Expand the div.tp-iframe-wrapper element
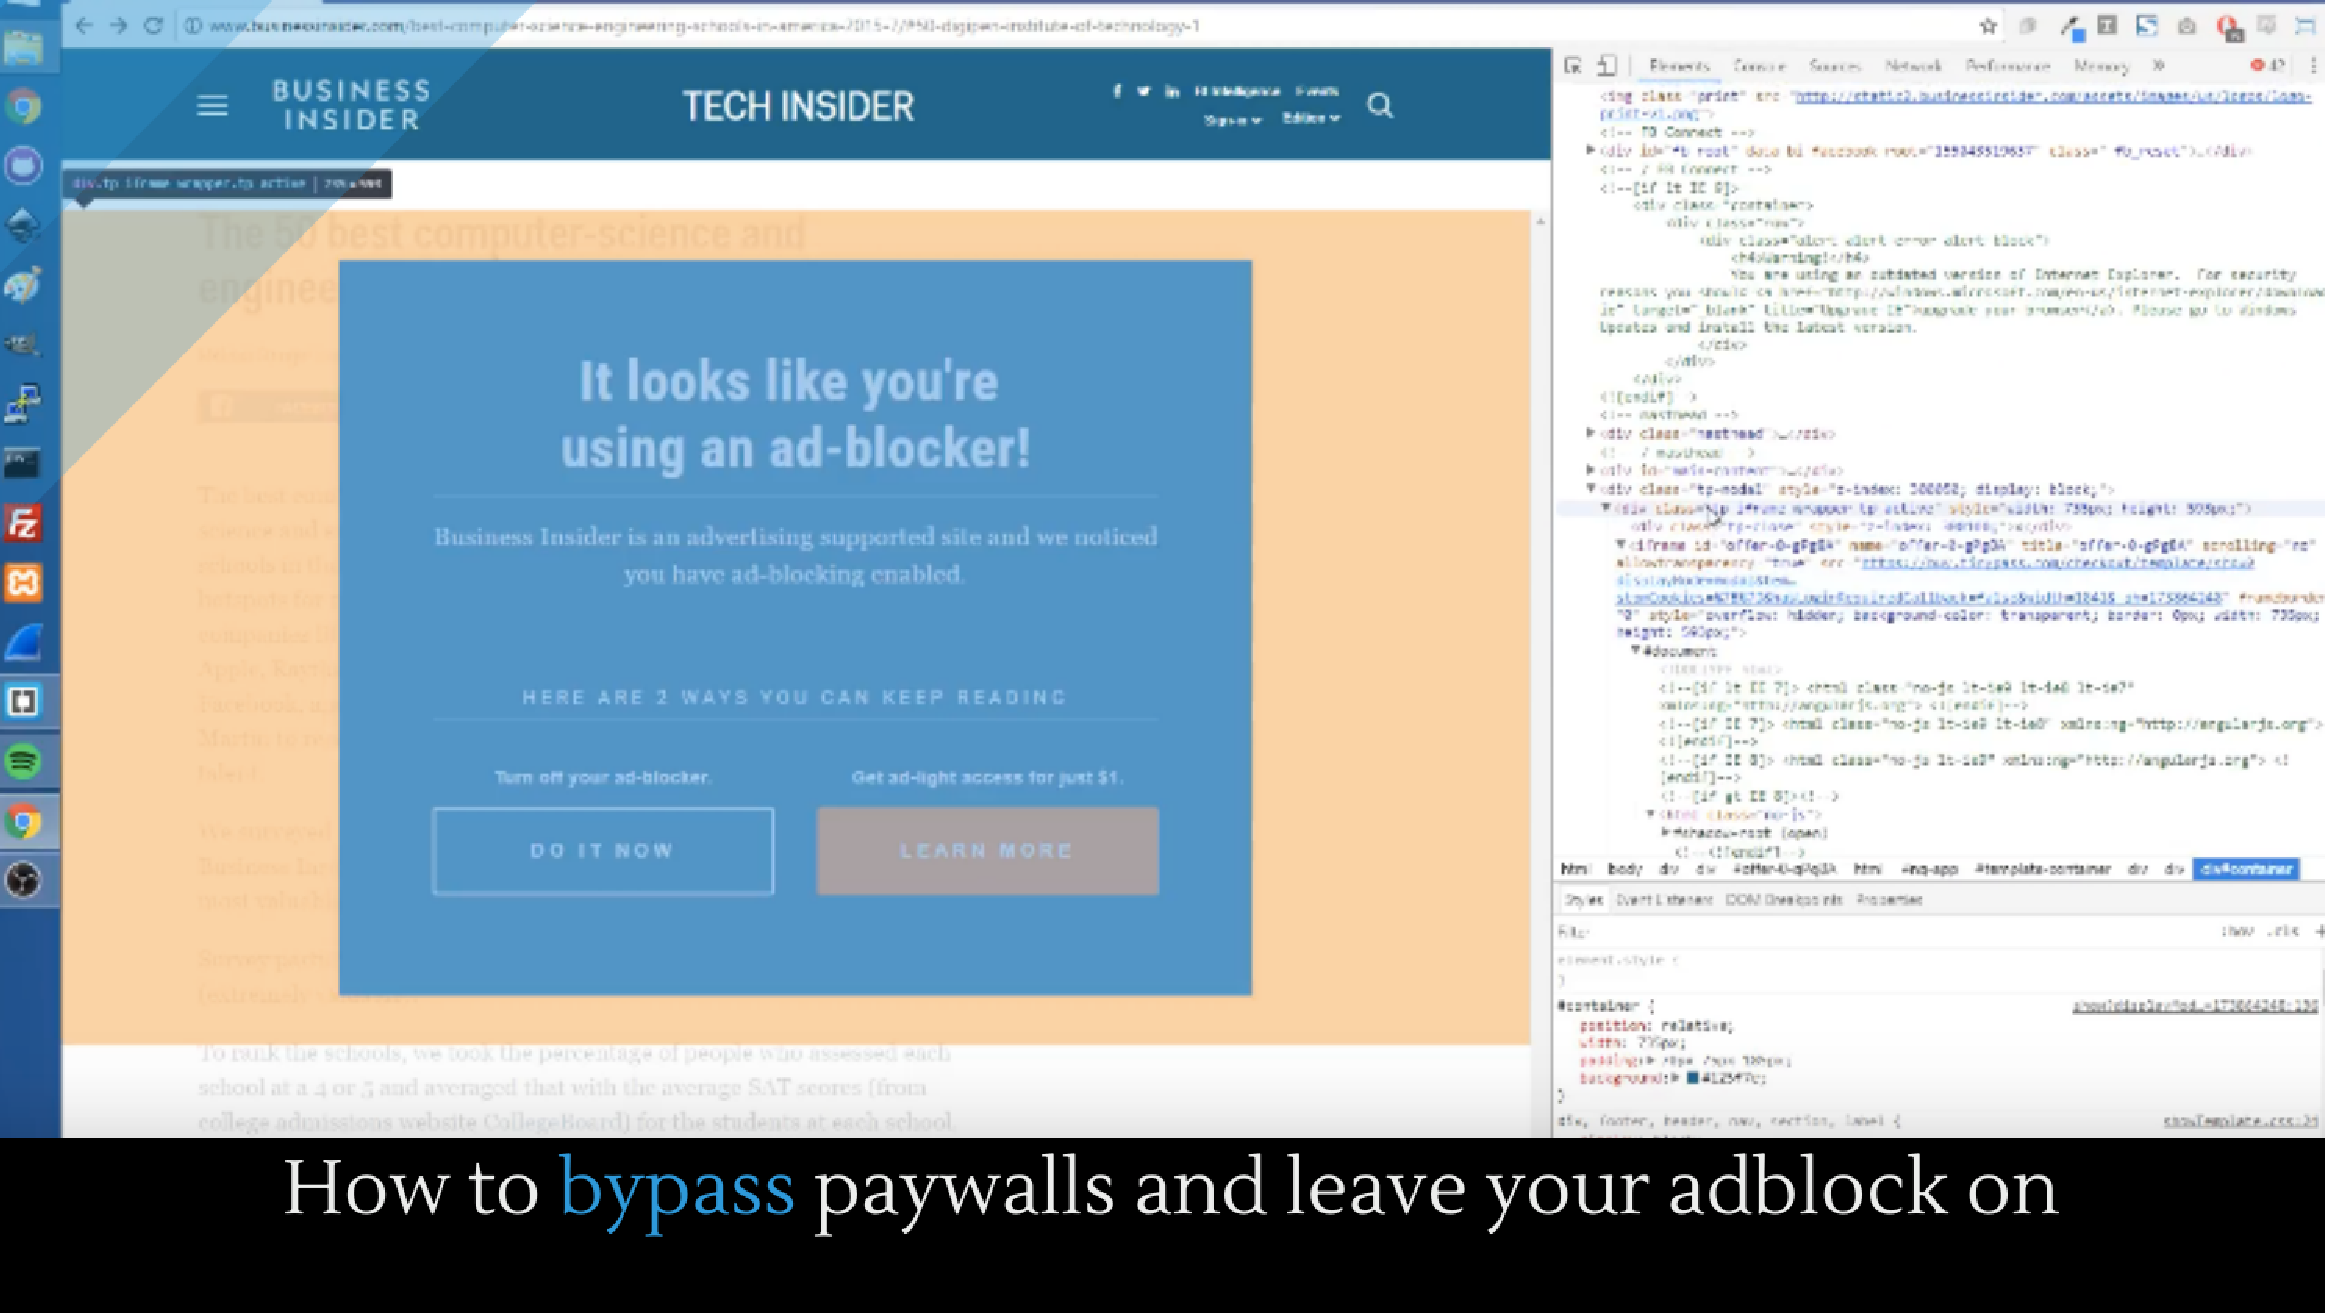Viewport: 2325px width, 1313px height. pos(1606,508)
